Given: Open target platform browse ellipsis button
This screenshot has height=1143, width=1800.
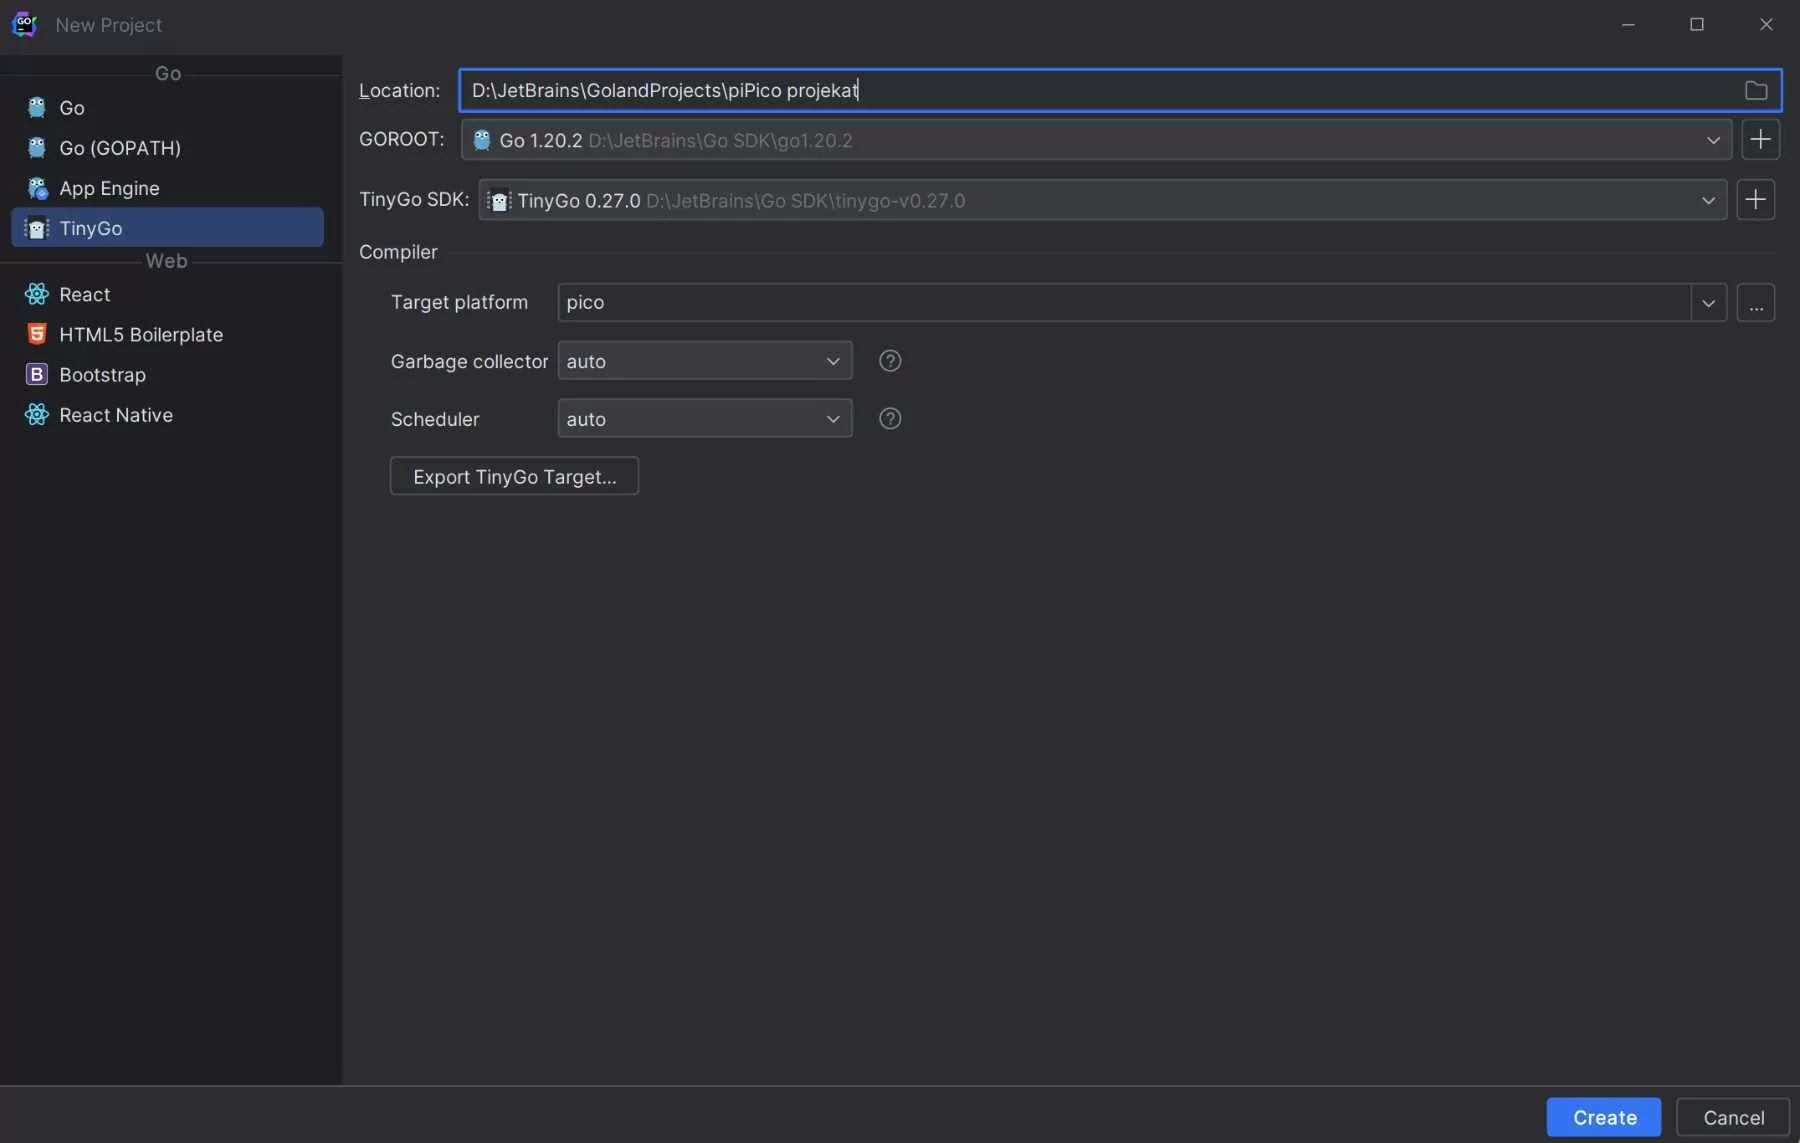Looking at the screenshot, I should 1755,302.
